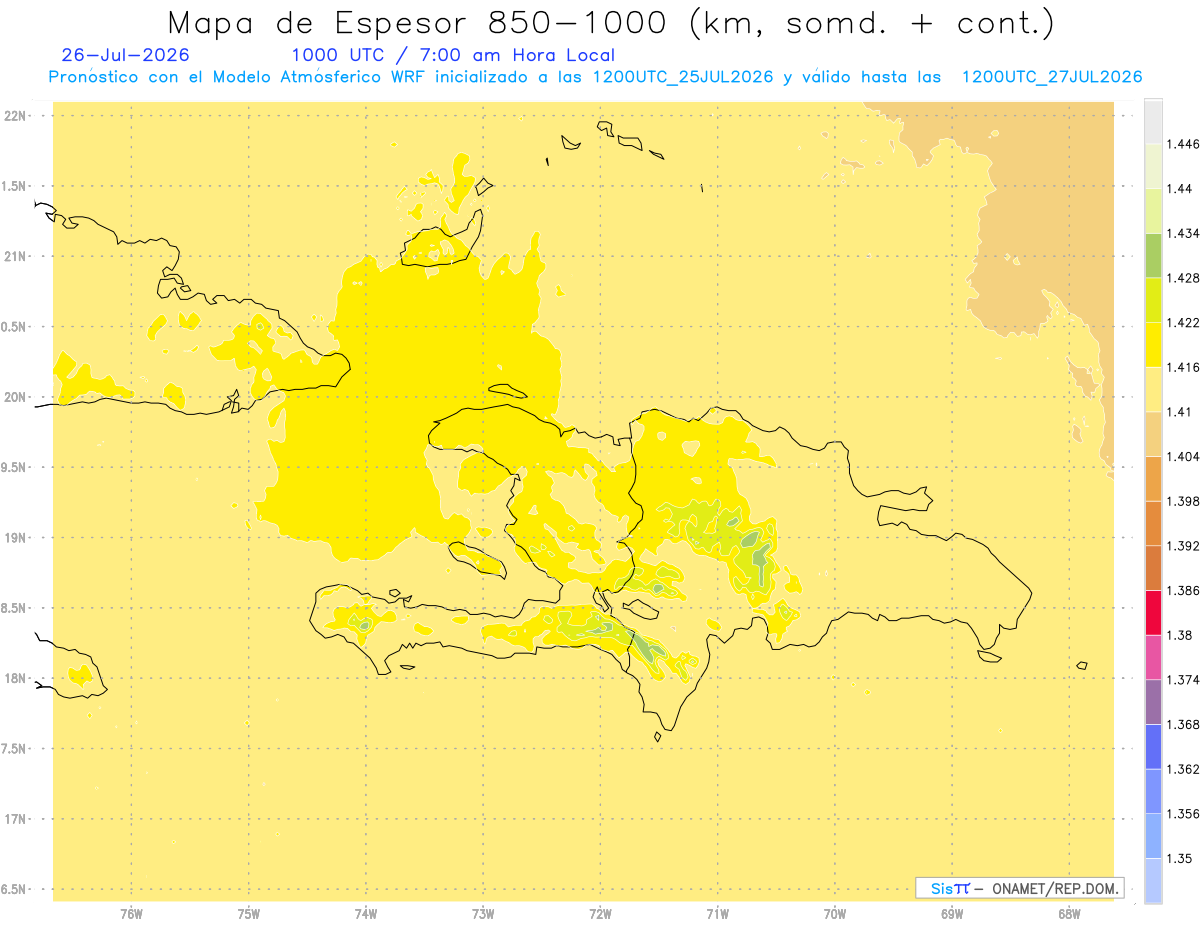Click the colorbar value "1.398"
This screenshot has width=1200, height=927.
1184,501
